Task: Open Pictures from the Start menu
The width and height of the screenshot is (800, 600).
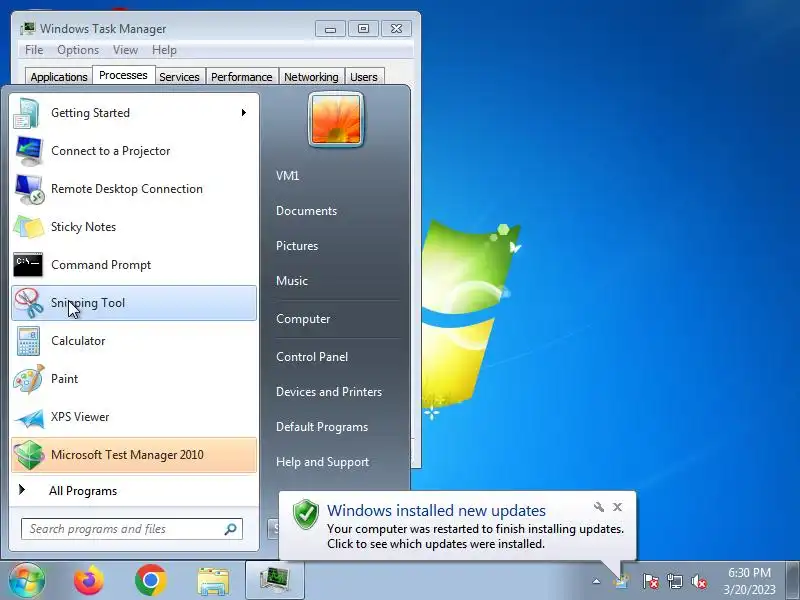Action: coord(297,246)
